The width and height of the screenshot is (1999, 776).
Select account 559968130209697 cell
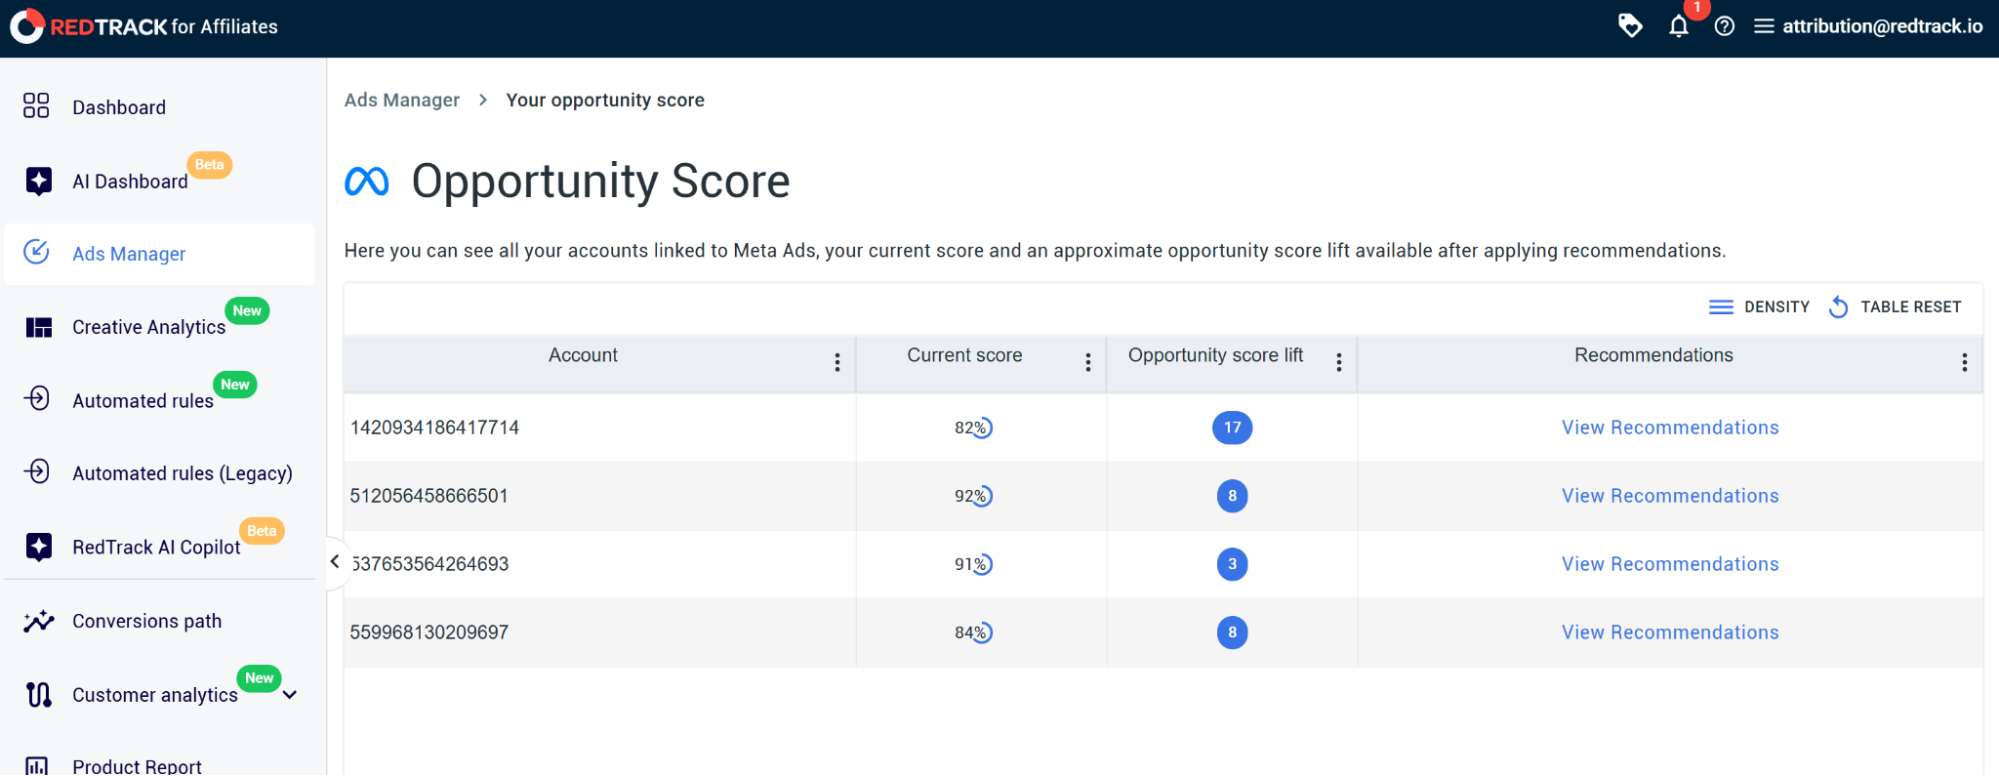pos(599,632)
